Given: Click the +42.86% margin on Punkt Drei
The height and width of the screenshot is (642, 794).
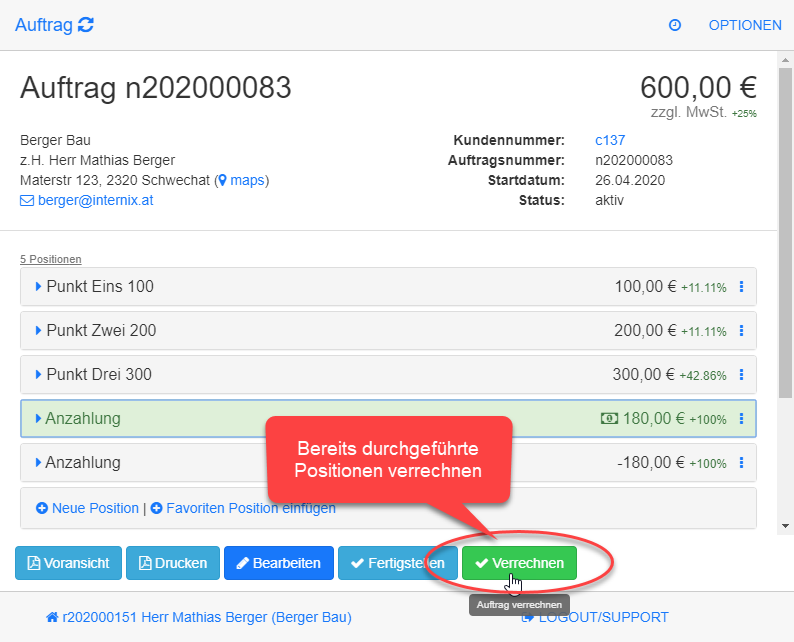Looking at the screenshot, I should (x=703, y=376).
